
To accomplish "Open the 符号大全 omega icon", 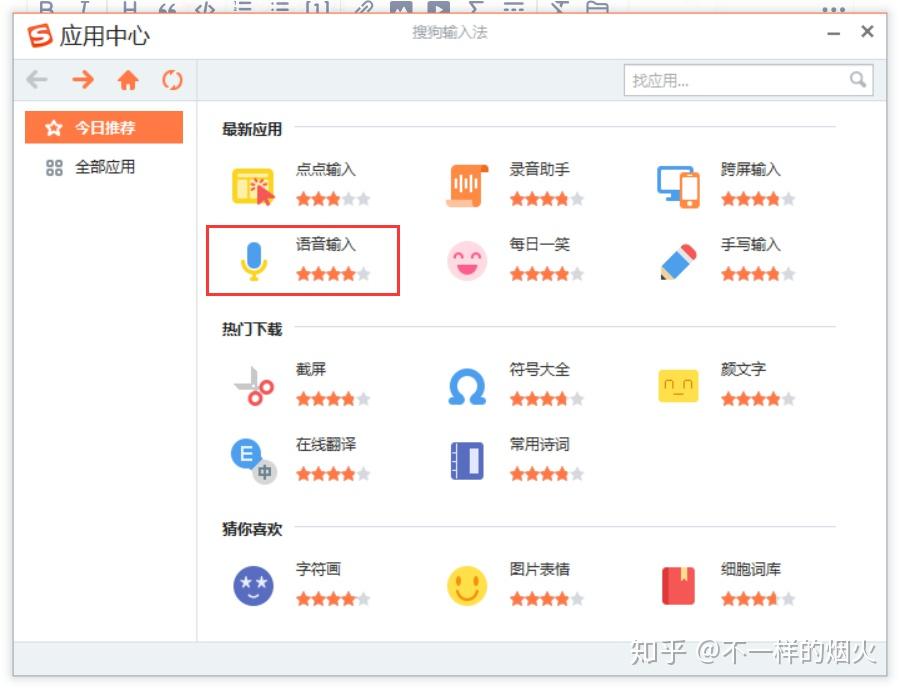I will tap(467, 386).
